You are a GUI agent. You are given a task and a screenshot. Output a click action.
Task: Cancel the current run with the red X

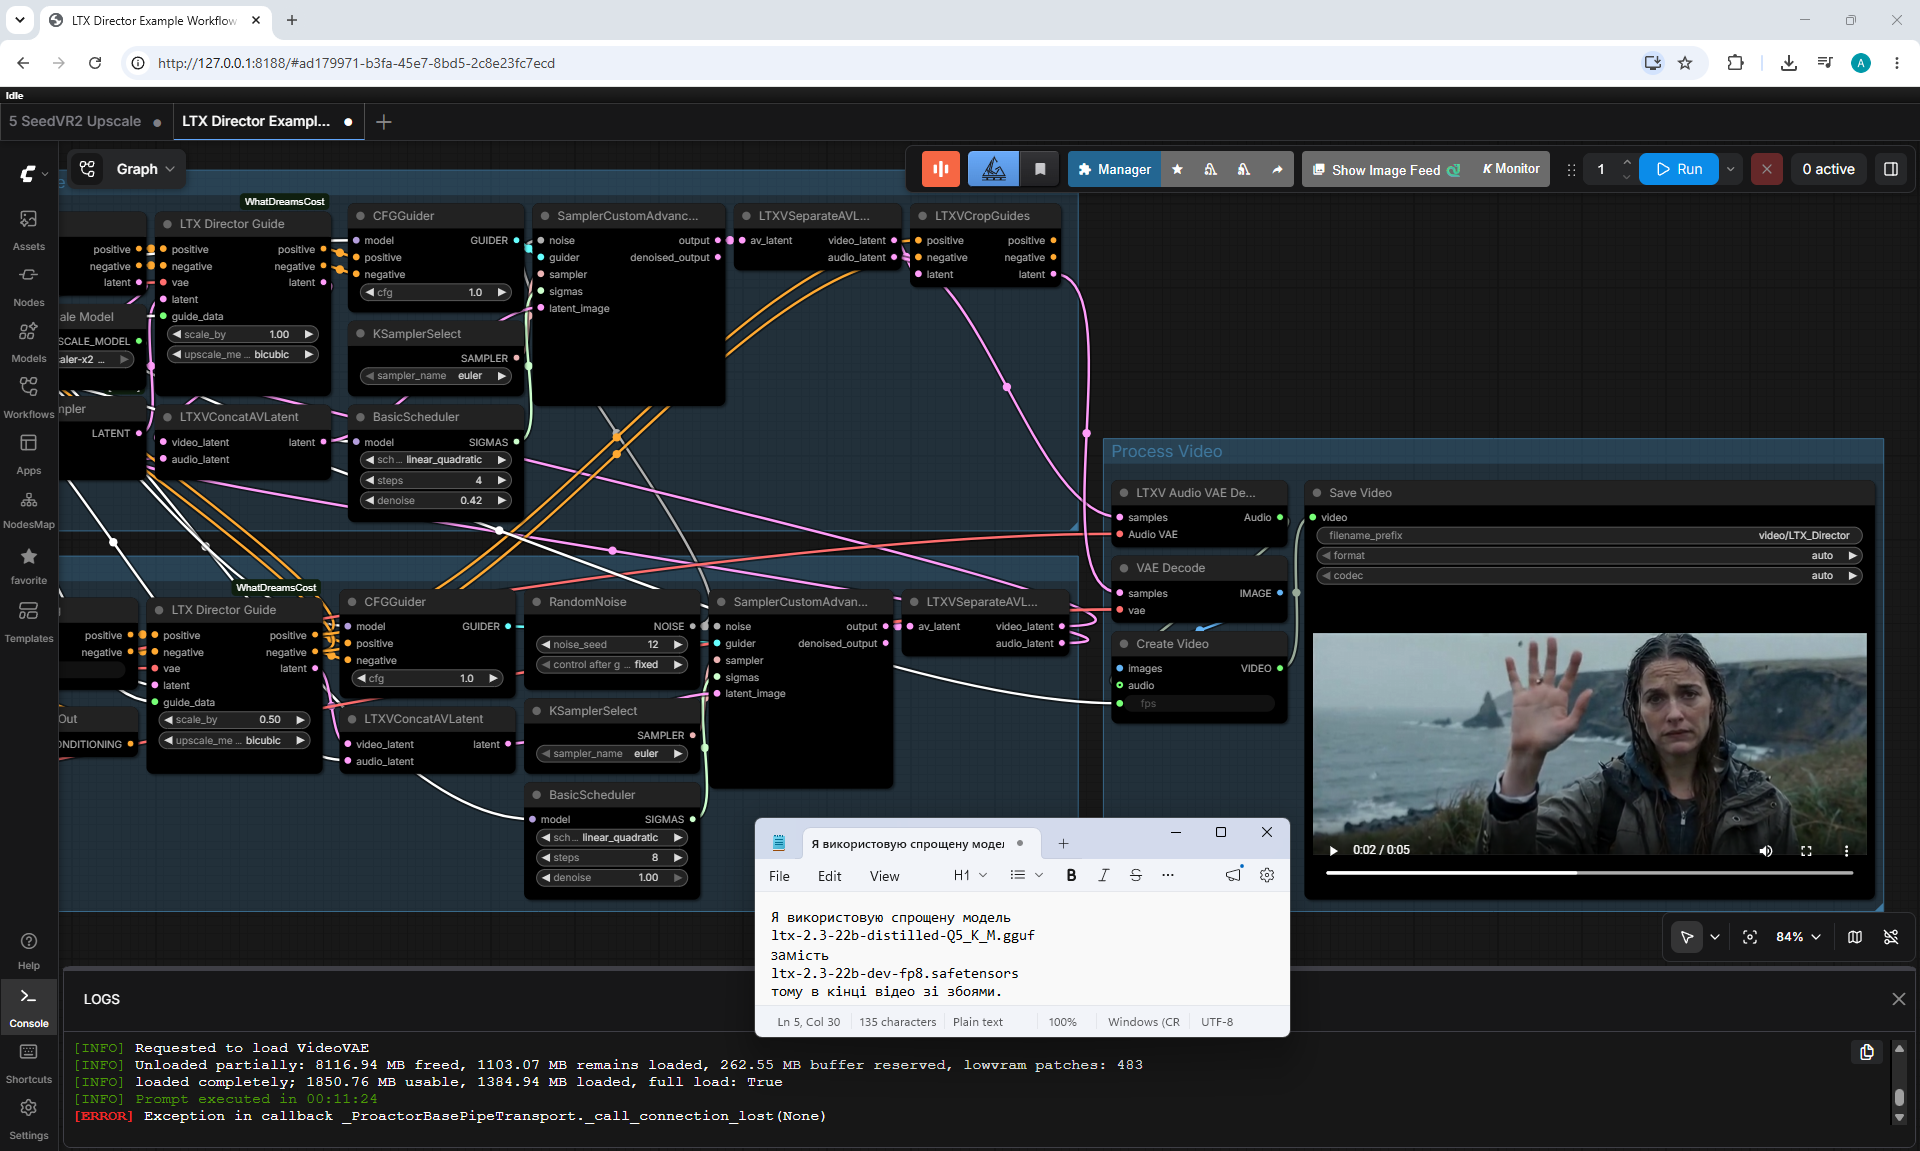[1767, 169]
